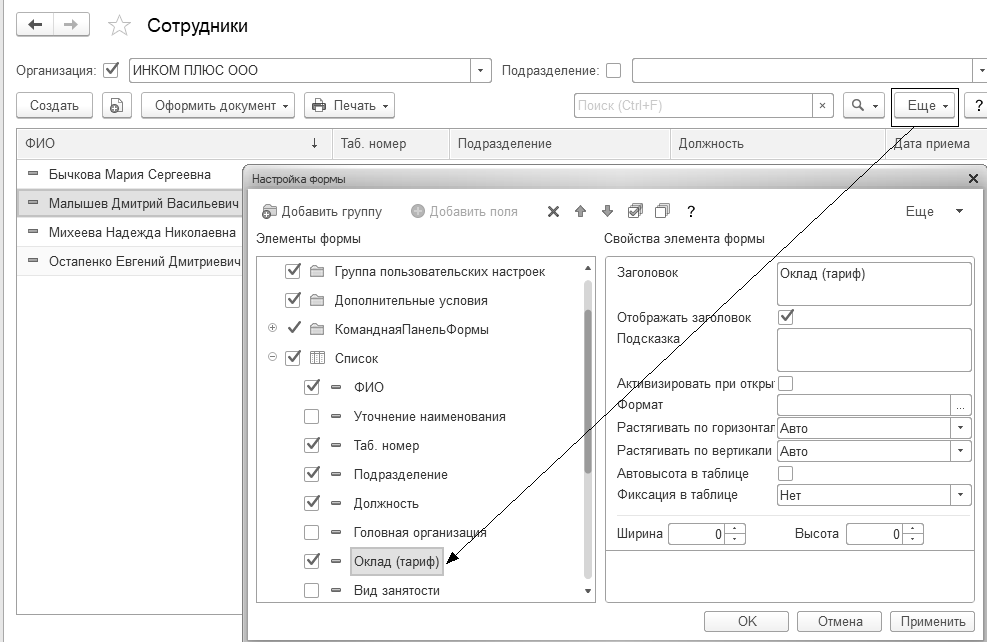Toggle the Отображать заголовок checkbox
987x642 pixels.
pyautogui.click(x=786, y=317)
